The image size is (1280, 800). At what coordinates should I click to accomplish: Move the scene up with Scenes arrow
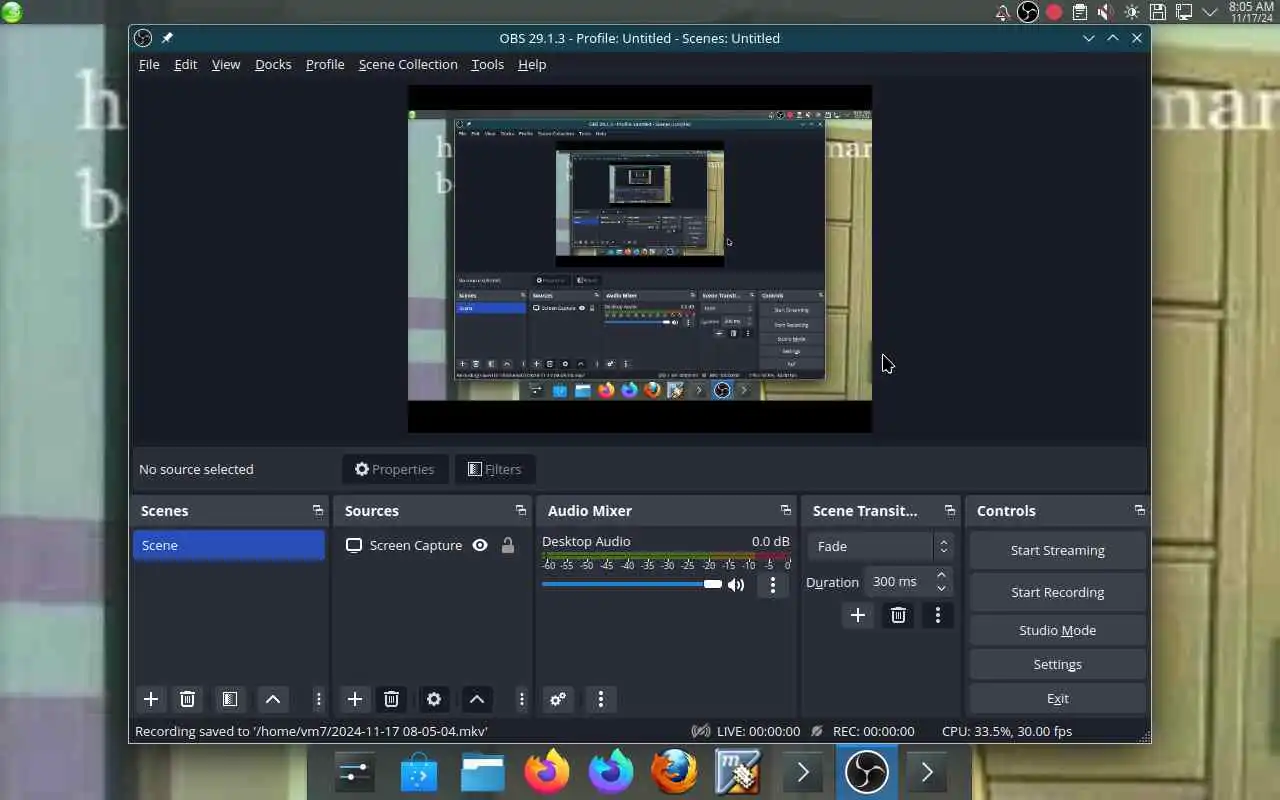click(272, 699)
